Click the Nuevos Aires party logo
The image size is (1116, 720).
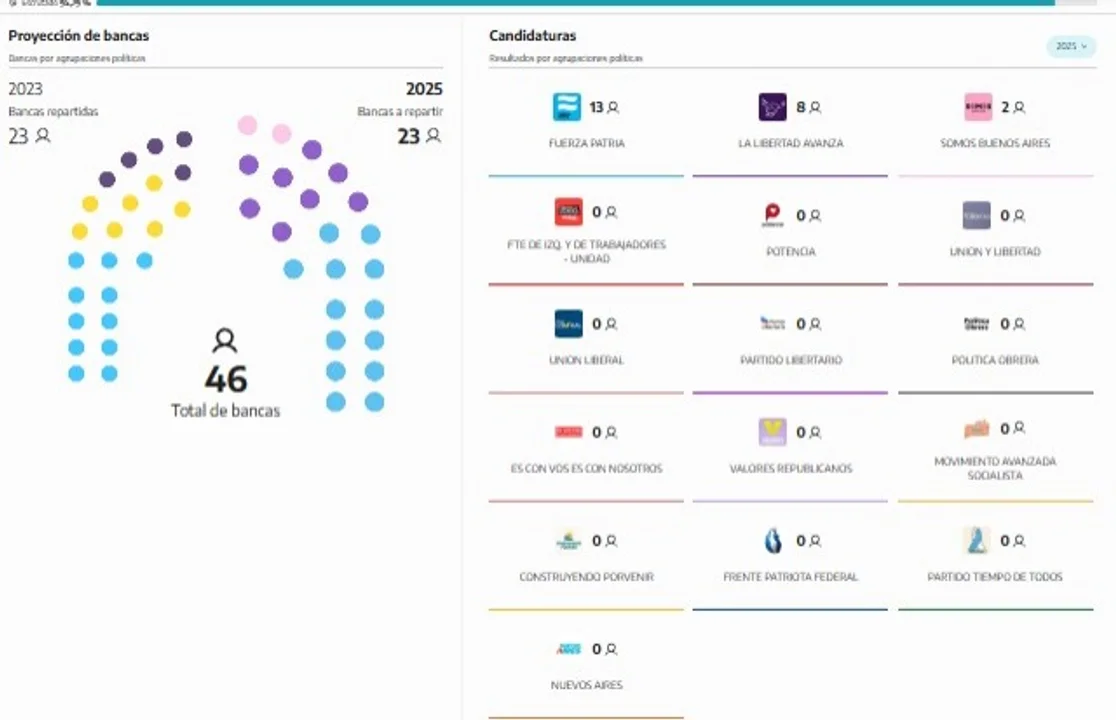568,649
